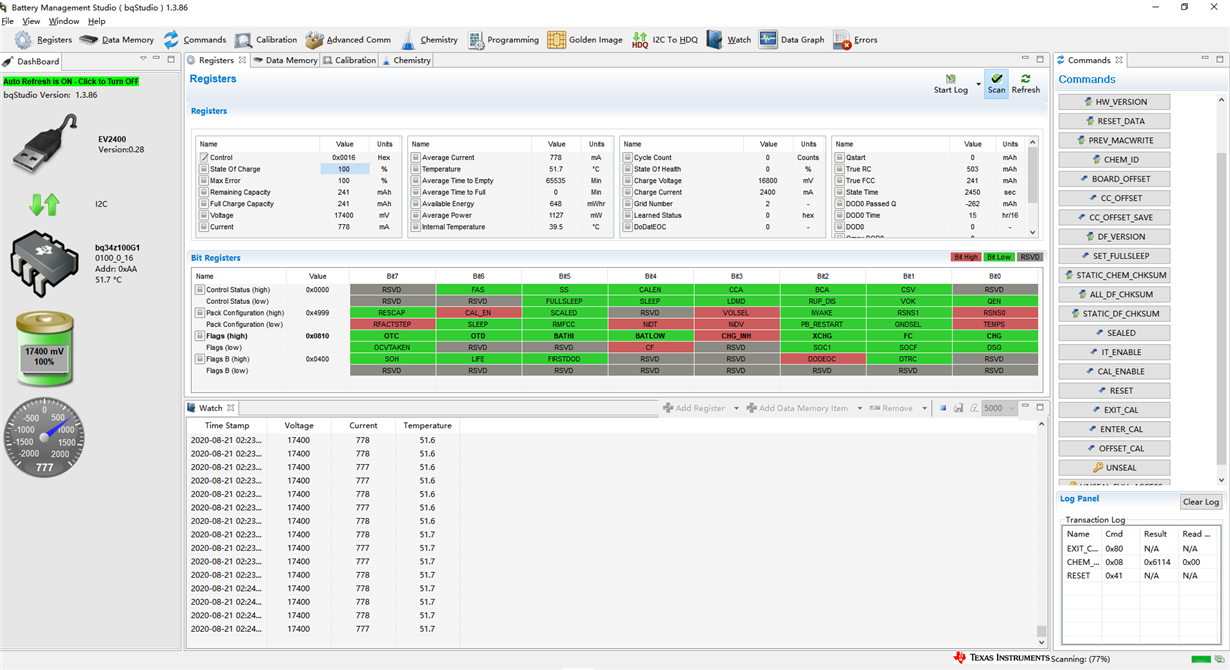Open the Remove dropdown arrow
1230x670 pixels.
tap(924, 408)
